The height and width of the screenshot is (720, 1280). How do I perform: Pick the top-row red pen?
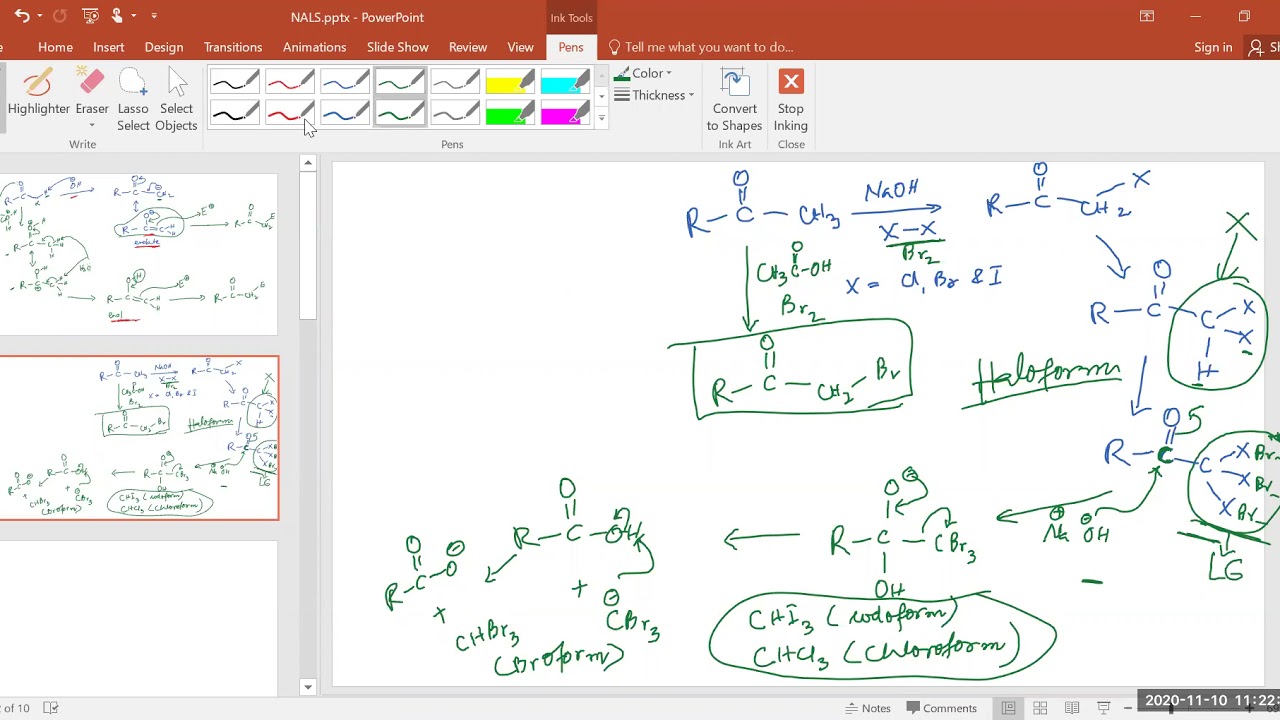click(x=290, y=82)
